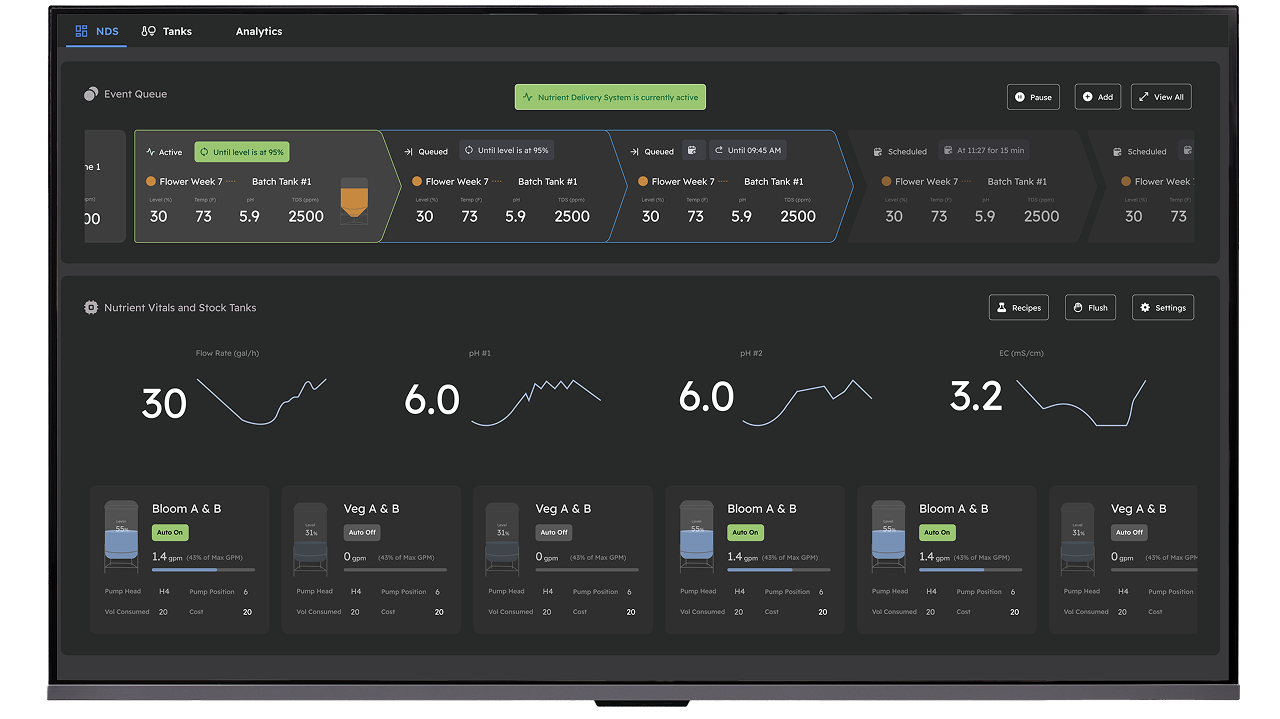The height and width of the screenshot is (719, 1280).
Task: Click the tank level image on the second Veg A & B card
Action: click(x=502, y=538)
